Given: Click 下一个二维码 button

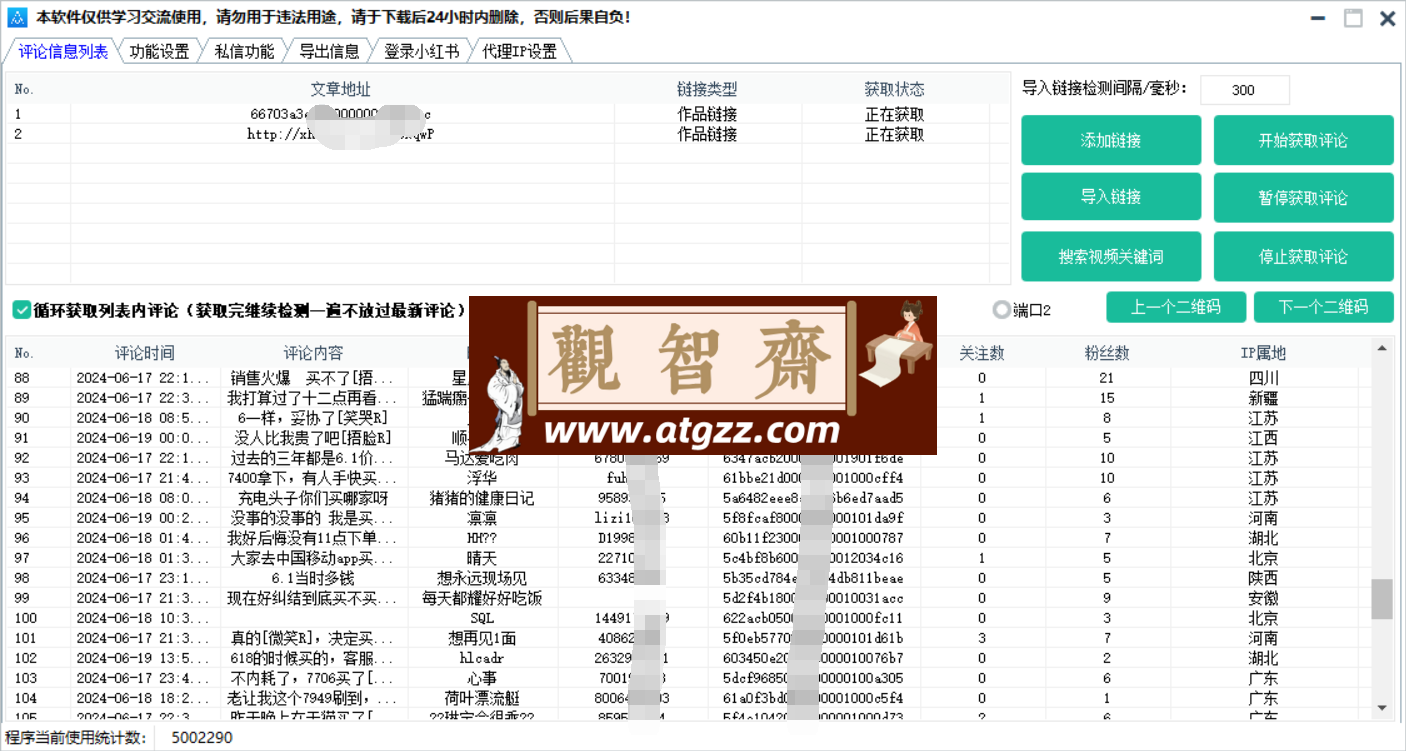Looking at the screenshot, I should click(1323, 307).
